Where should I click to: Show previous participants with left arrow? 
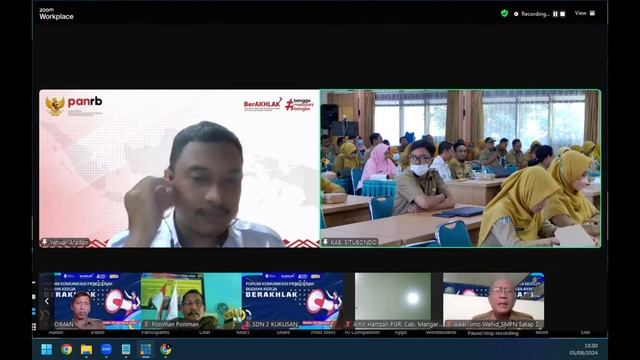pyautogui.click(x=47, y=301)
